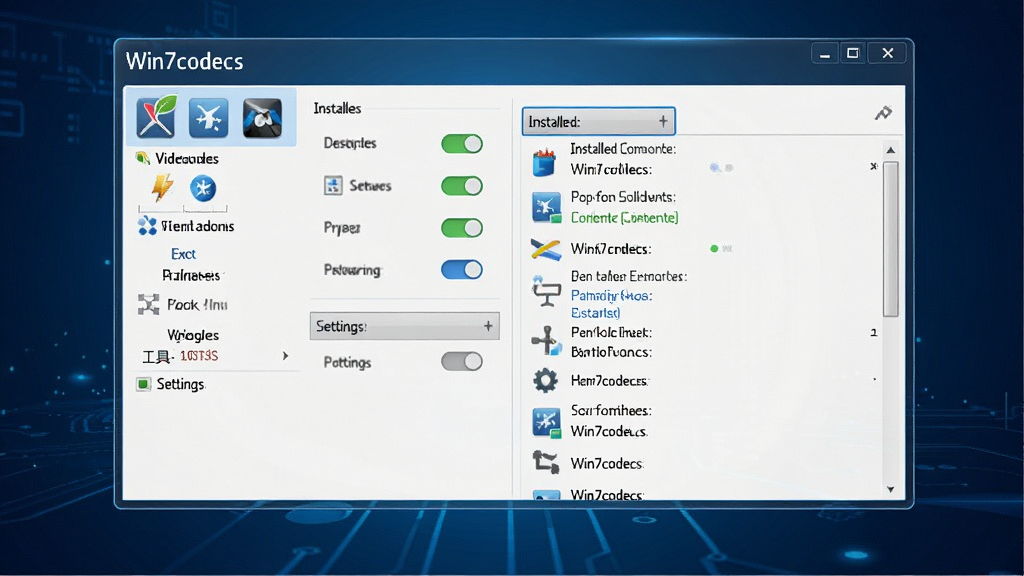This screenshot has height=576, width=1024.
Task: Click the Installes heading
Action: (x=337, y=108)
